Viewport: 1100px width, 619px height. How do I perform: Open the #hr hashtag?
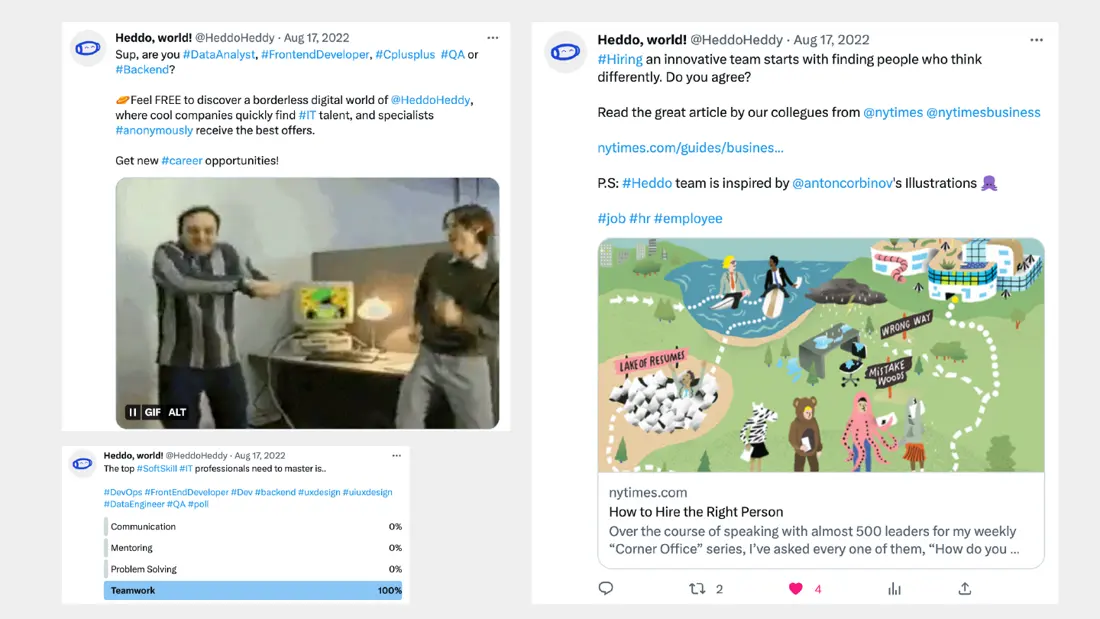tap(640, 218)
